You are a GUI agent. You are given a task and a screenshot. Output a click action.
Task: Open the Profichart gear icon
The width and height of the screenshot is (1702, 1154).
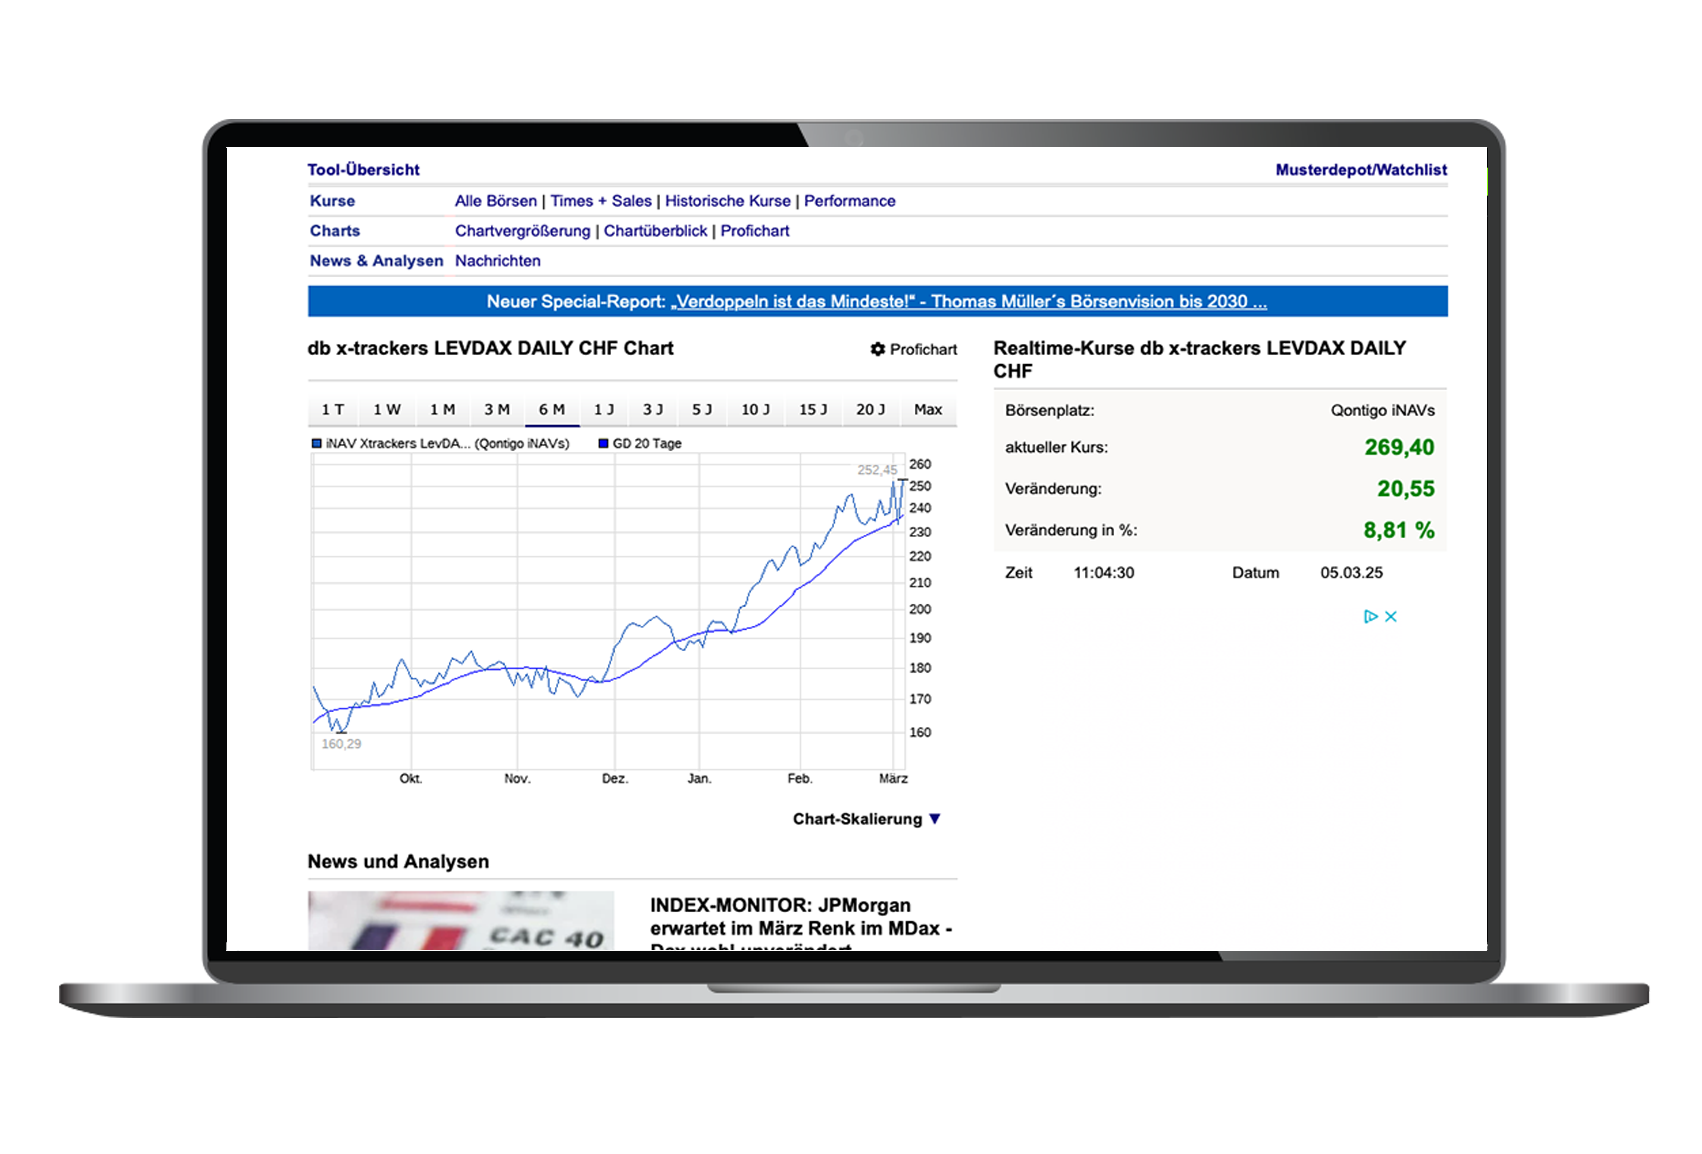tap(877, 349)
